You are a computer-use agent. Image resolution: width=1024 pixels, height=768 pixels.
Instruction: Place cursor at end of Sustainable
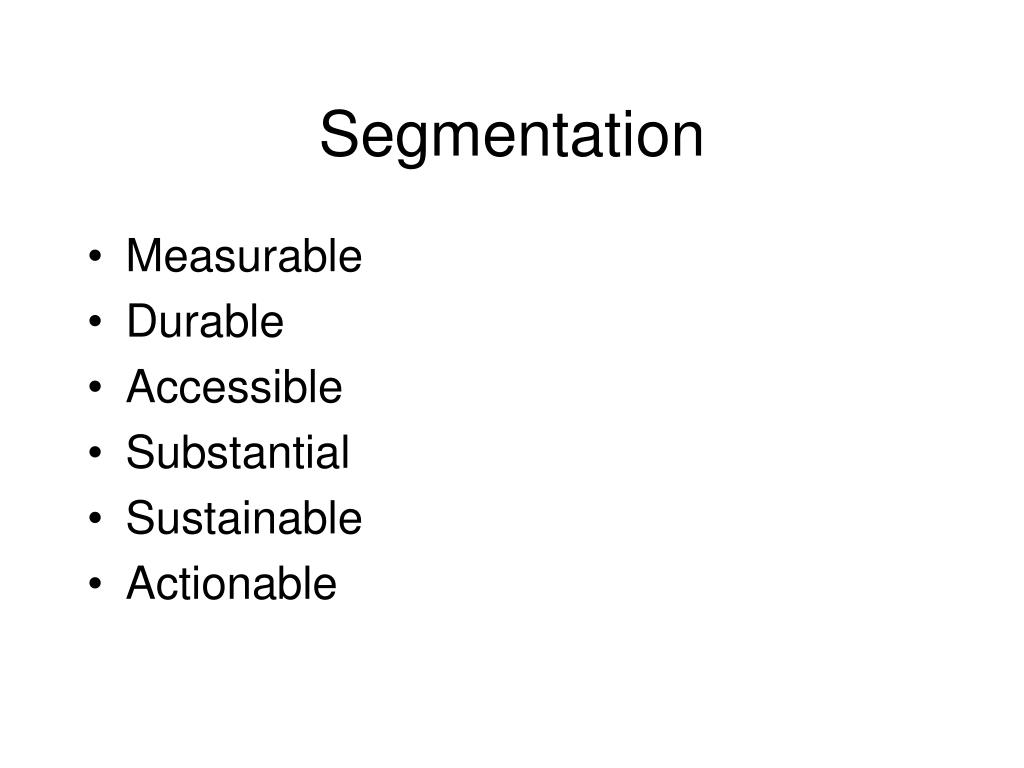(362, 518)
